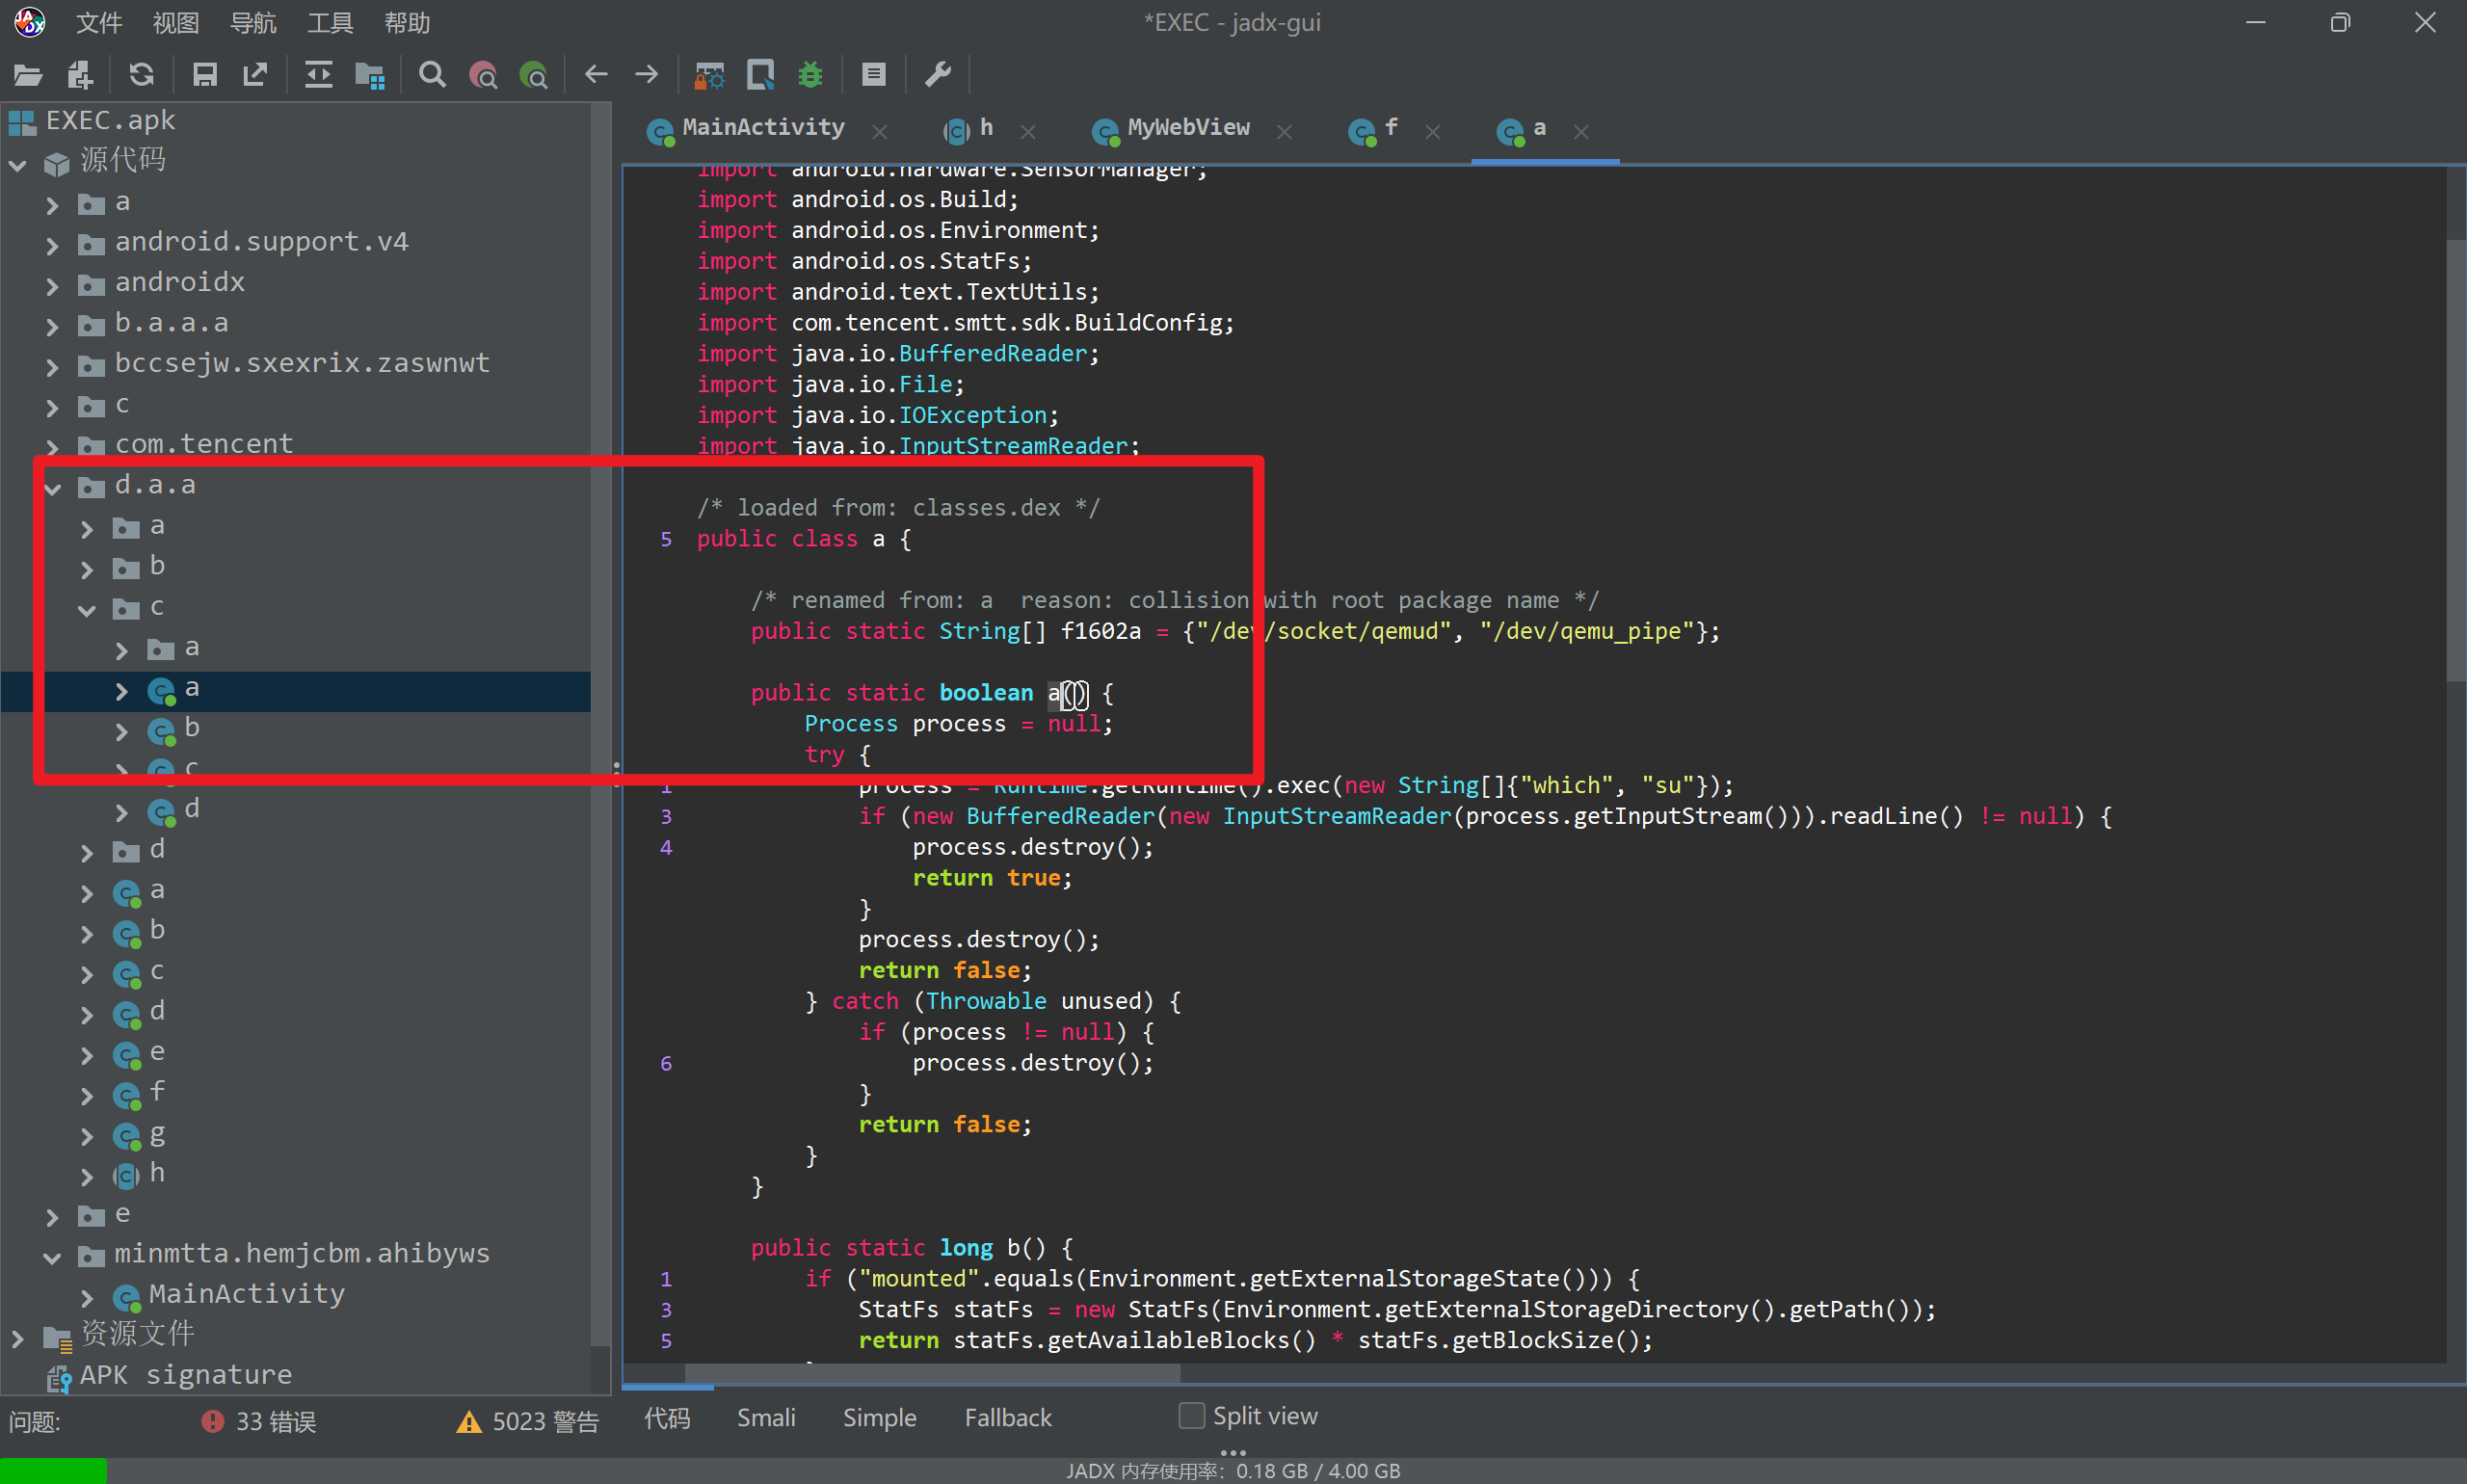Expand the 资源文件 node
This screenshot has height=1484, width=2467.
[18, 1338]
